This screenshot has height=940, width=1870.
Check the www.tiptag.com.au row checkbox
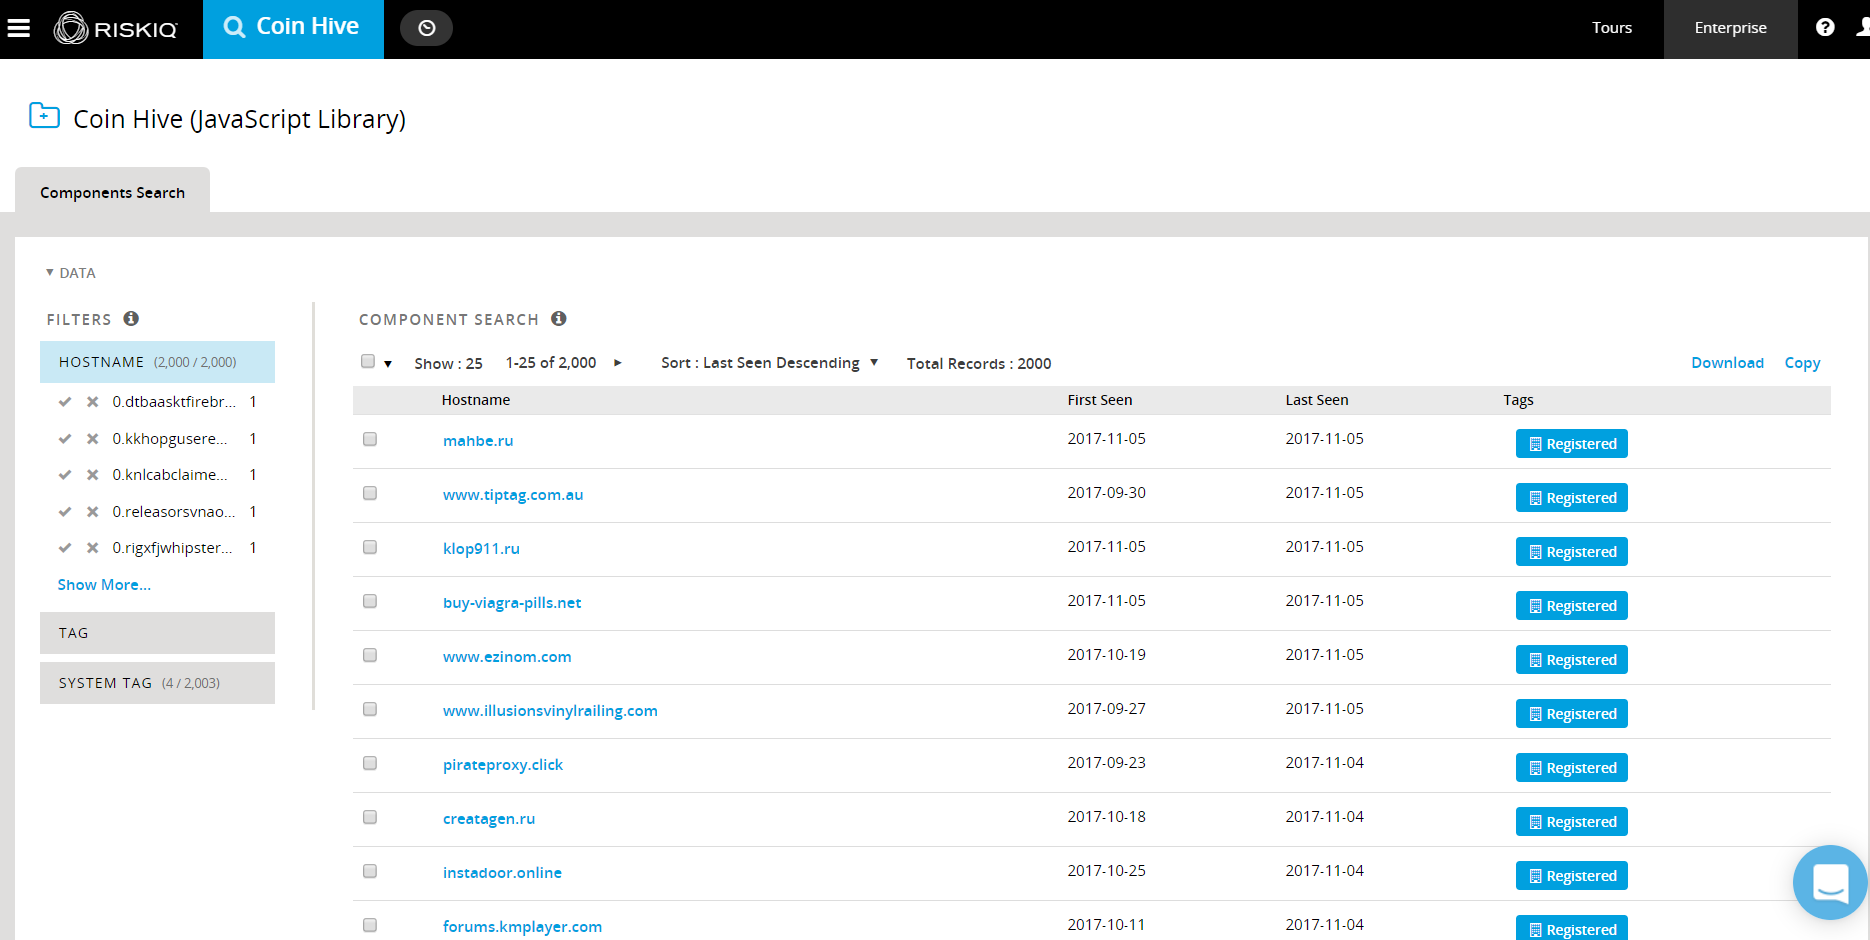point(370,493)
